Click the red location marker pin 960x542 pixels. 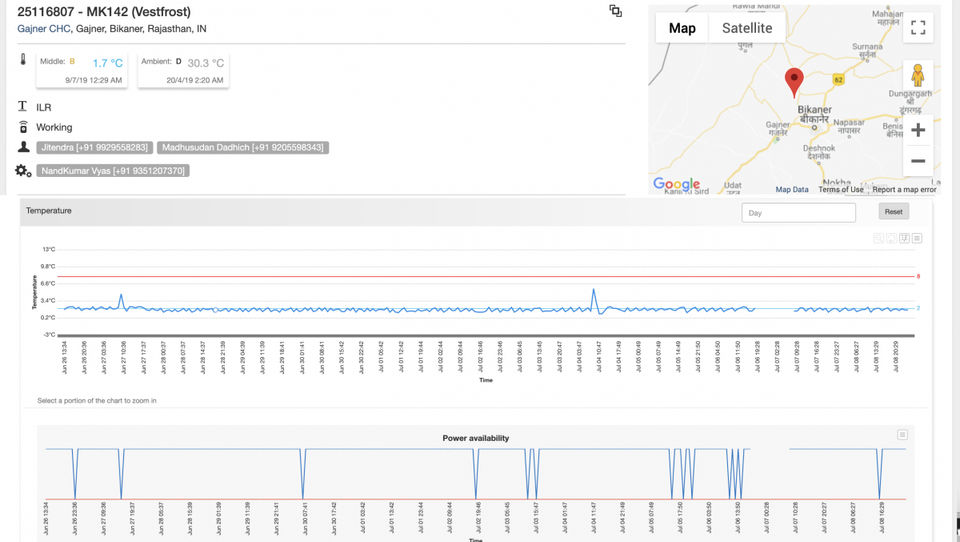click(794, 82)
